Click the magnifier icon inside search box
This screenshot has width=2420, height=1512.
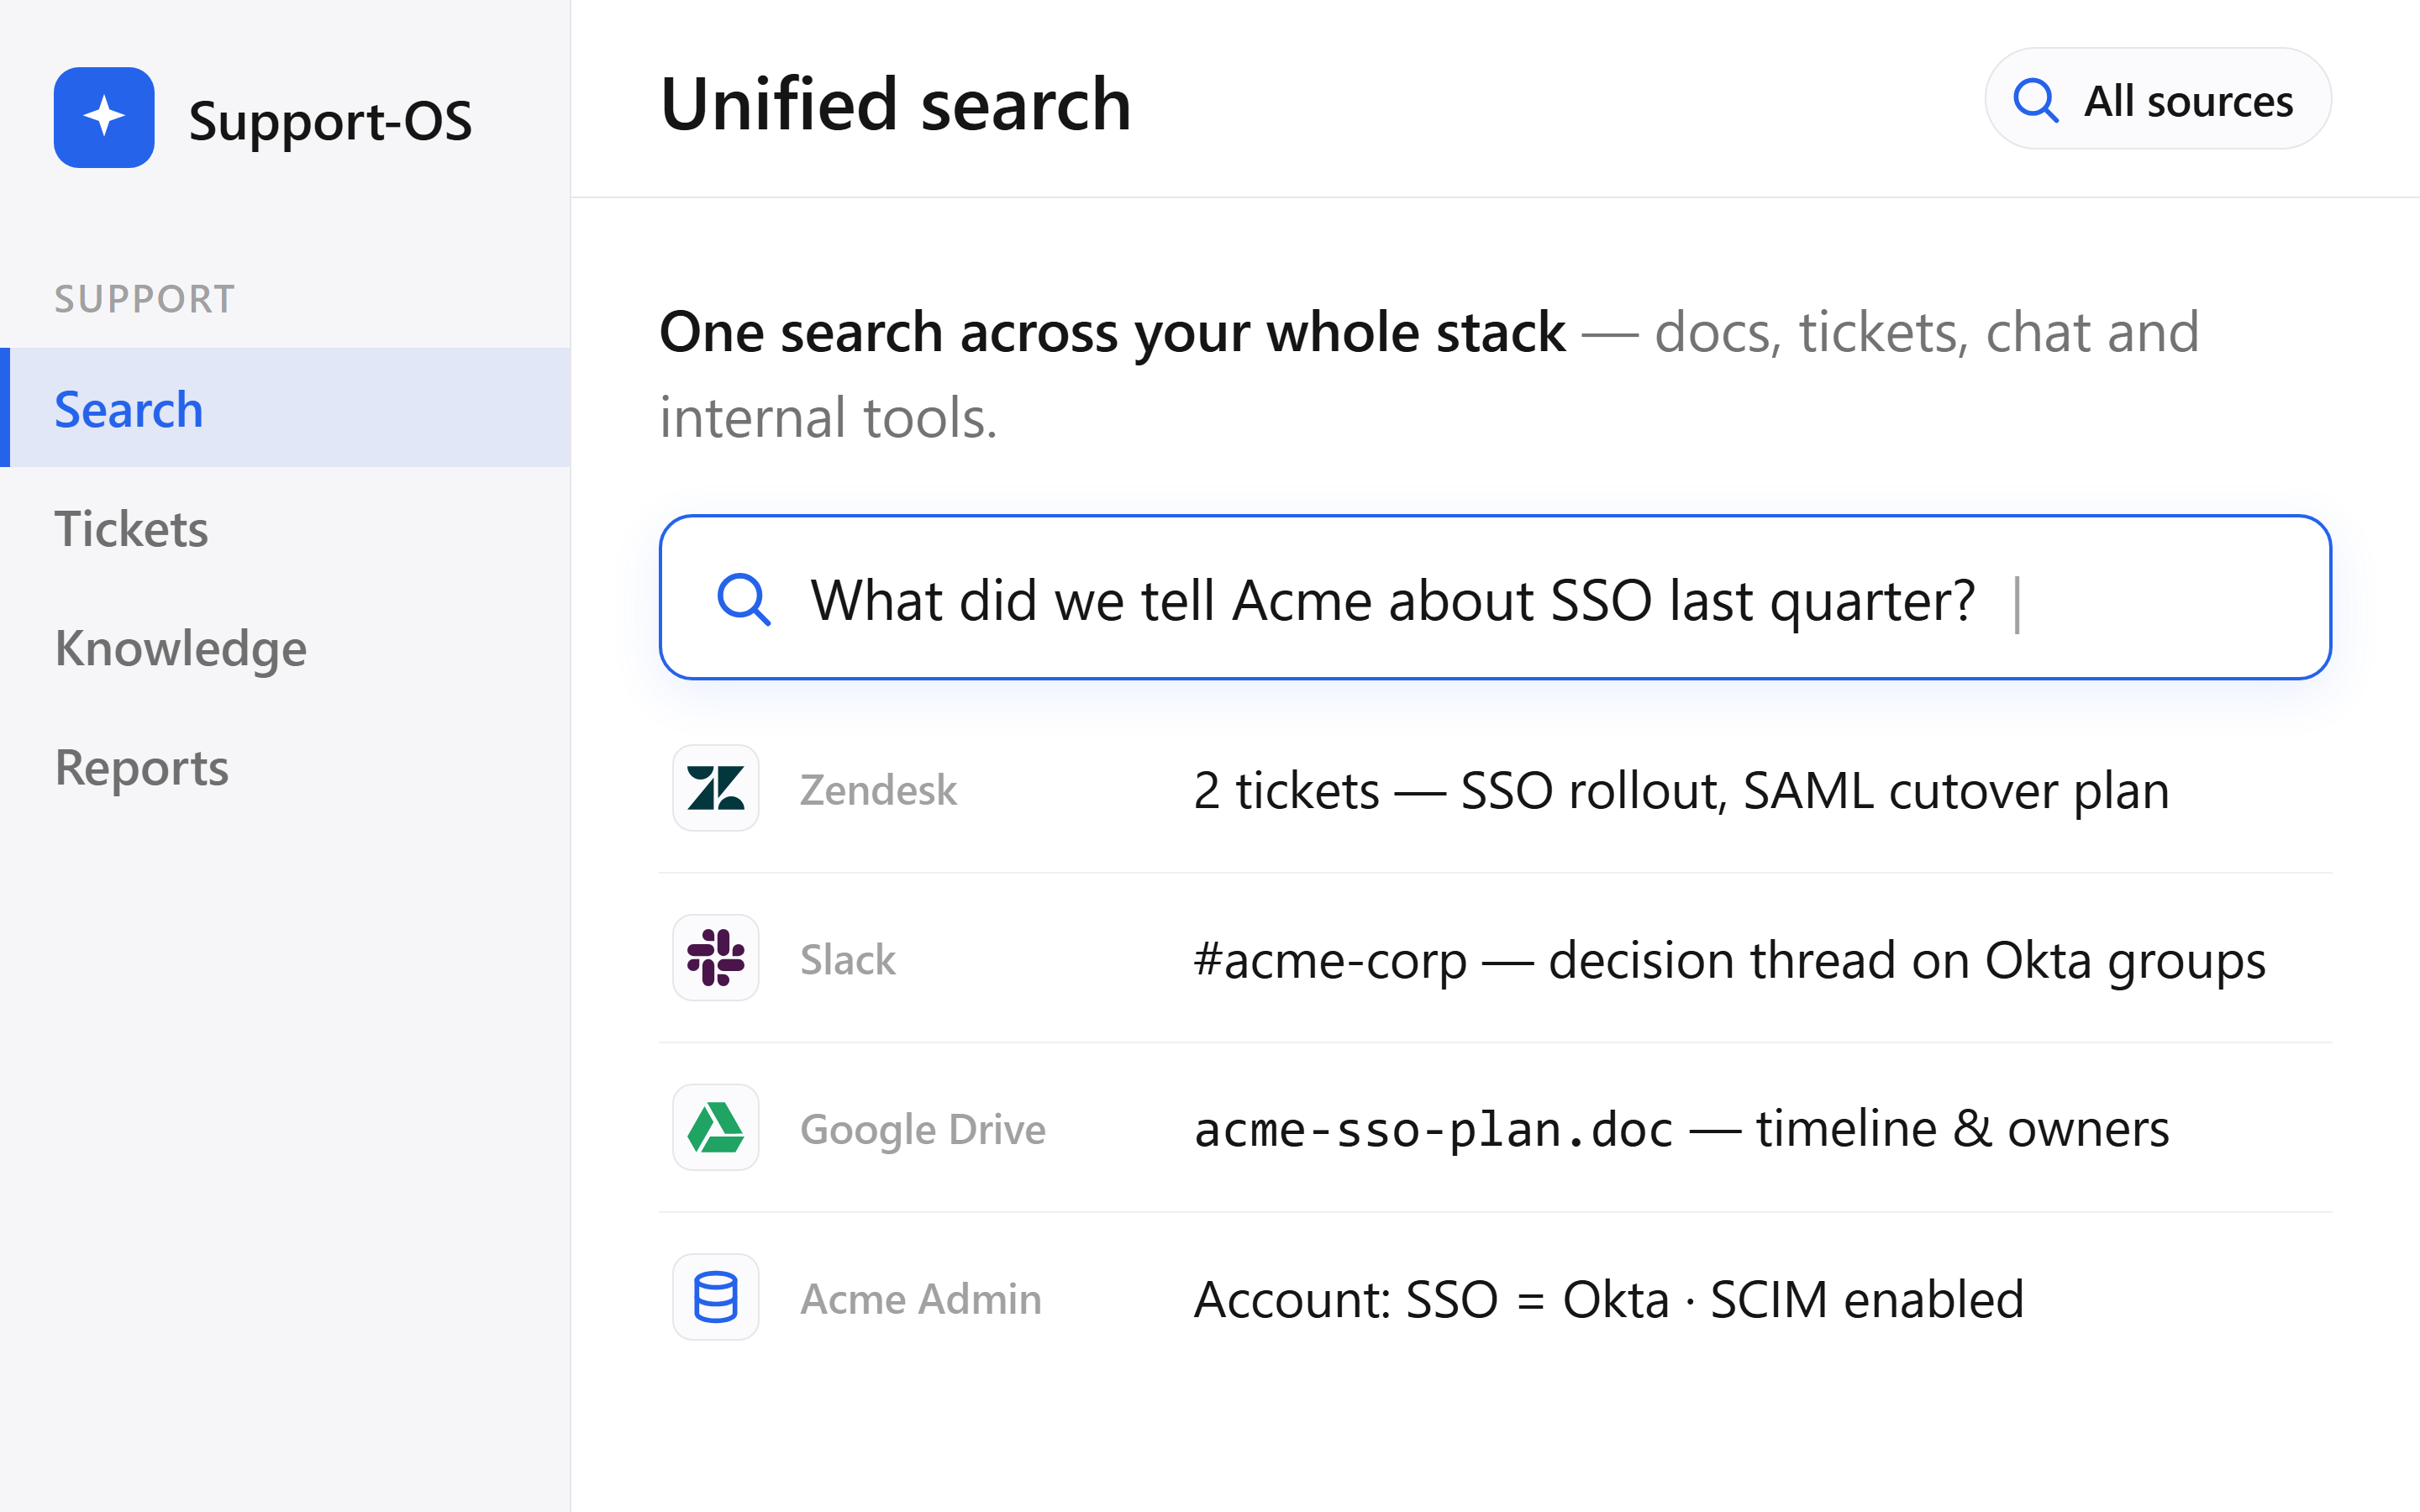(744, 600)
